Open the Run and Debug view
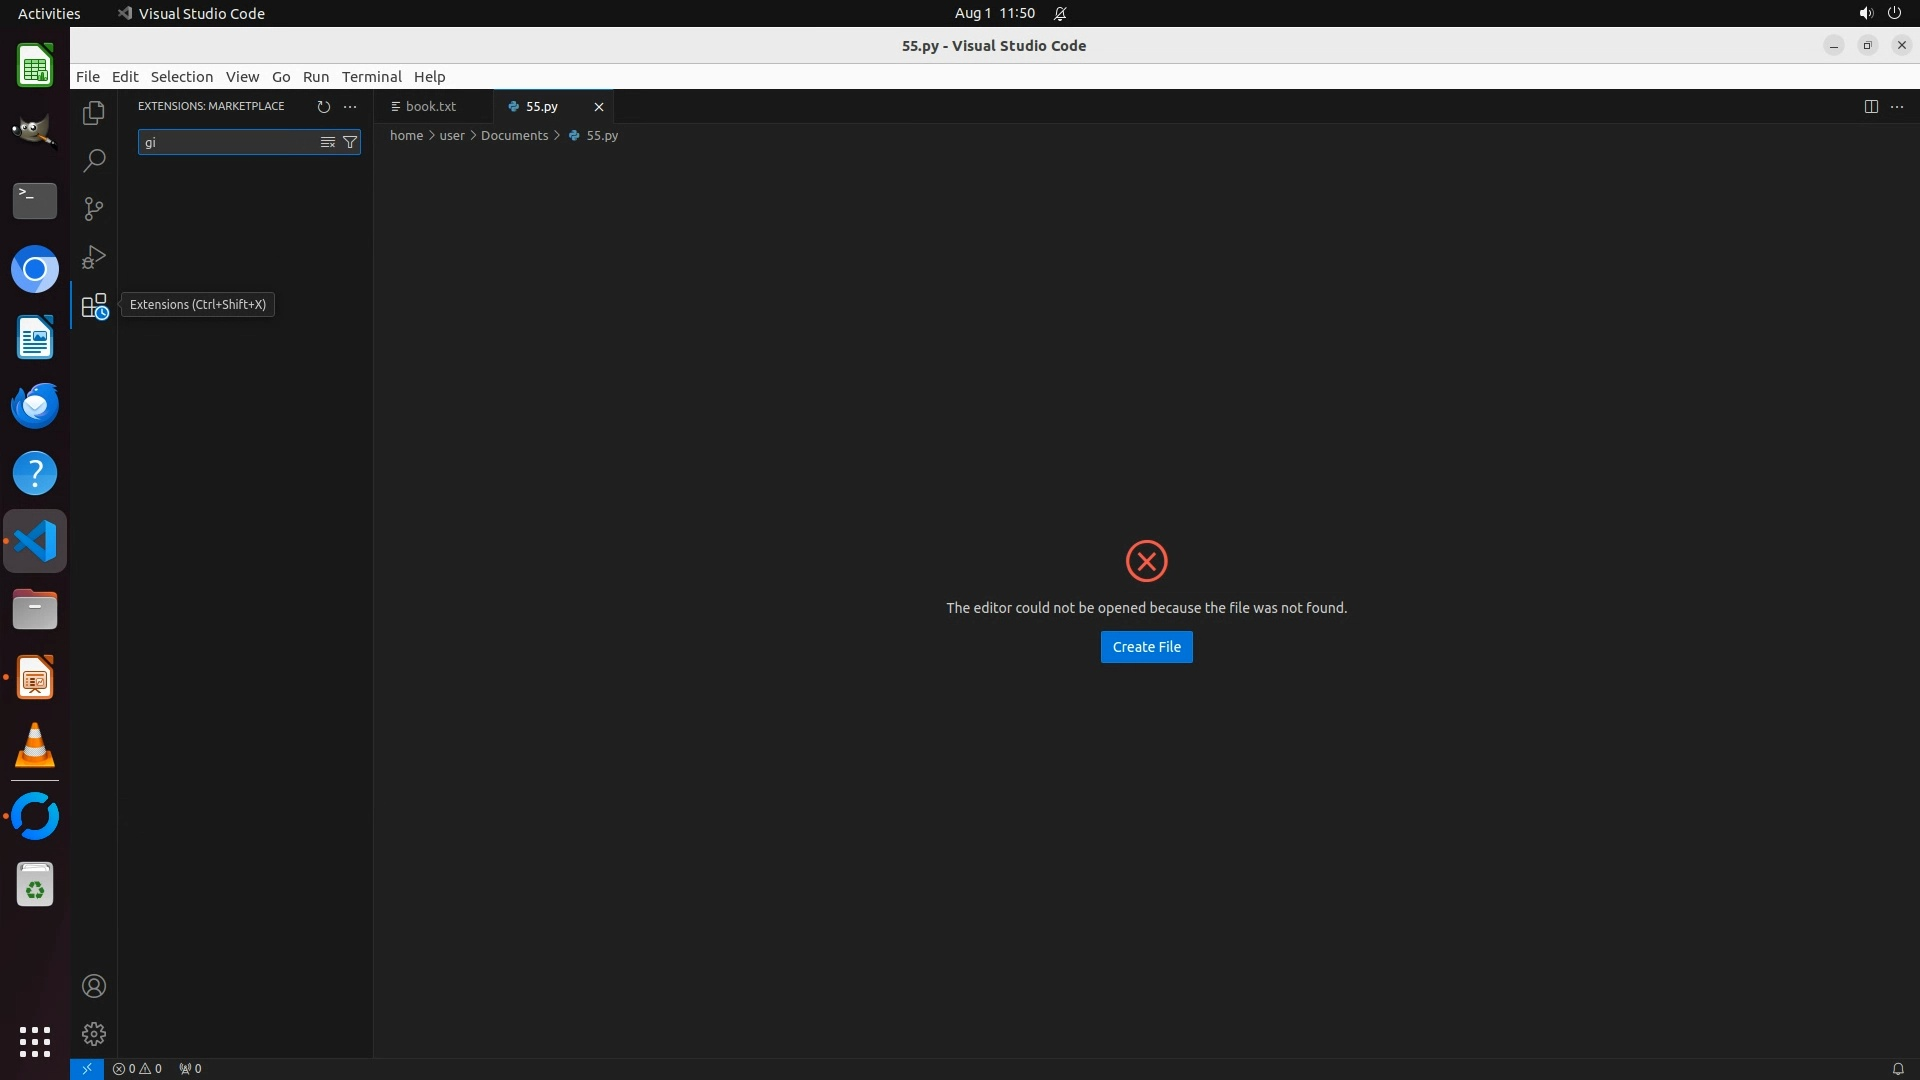 click(94, 257)
